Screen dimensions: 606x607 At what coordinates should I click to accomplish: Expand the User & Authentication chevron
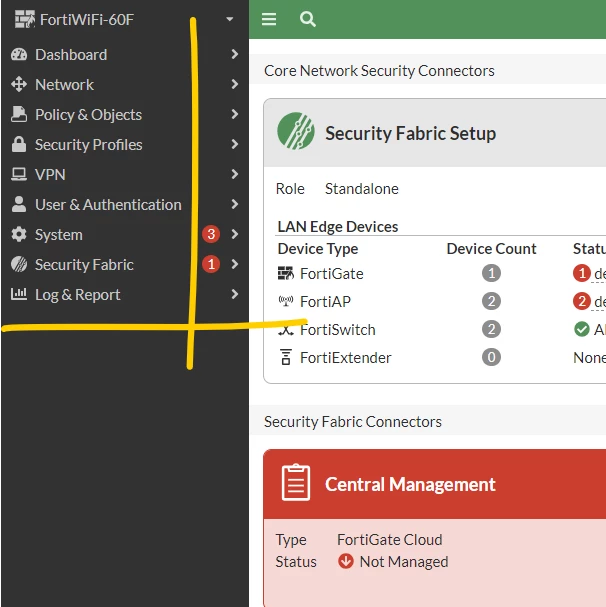click(235, 204)
